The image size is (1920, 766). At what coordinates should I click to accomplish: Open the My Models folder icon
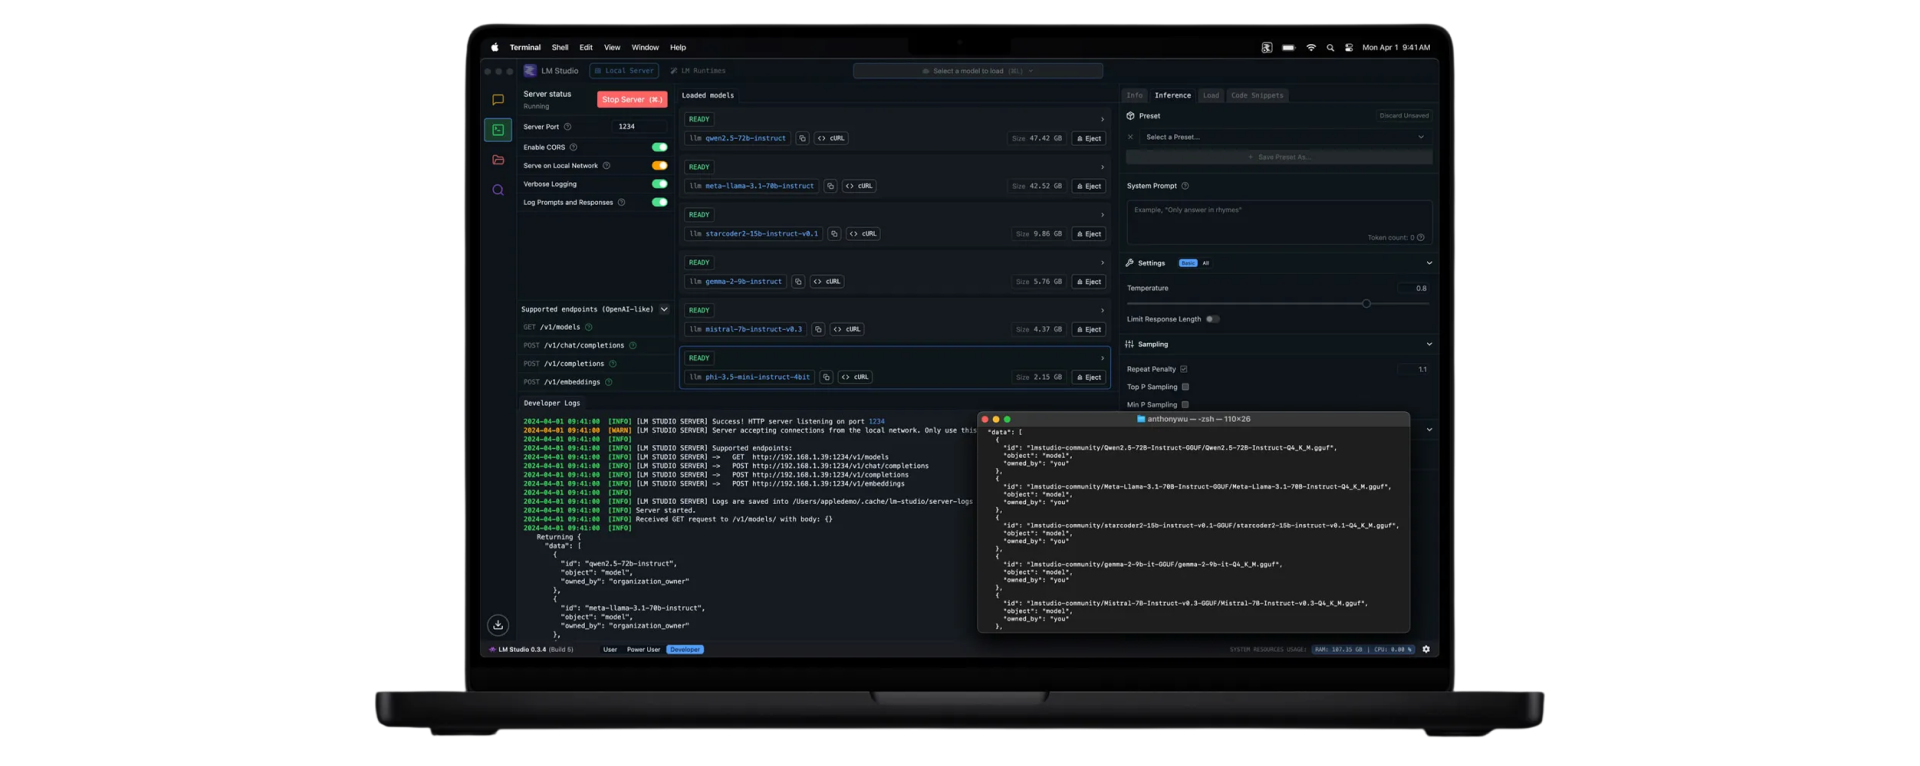pyautogui.click(x=498, y=160)
